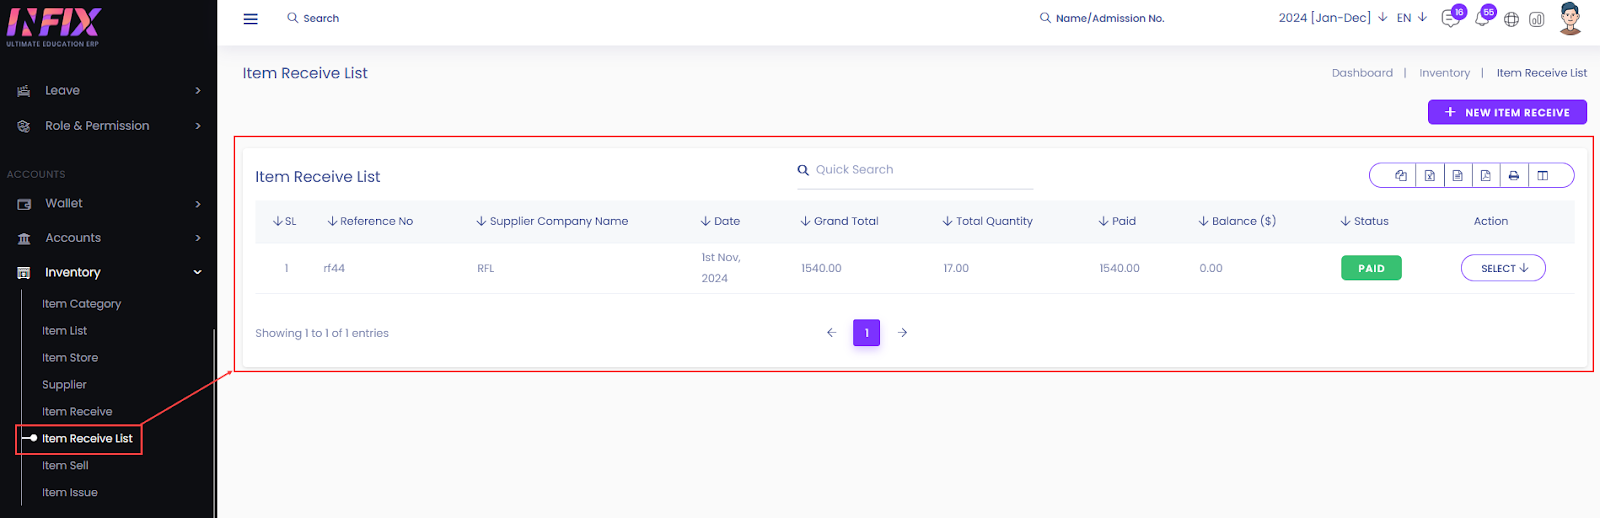
Task: Click New Item Receive button
Action: tap(1507, 112)
